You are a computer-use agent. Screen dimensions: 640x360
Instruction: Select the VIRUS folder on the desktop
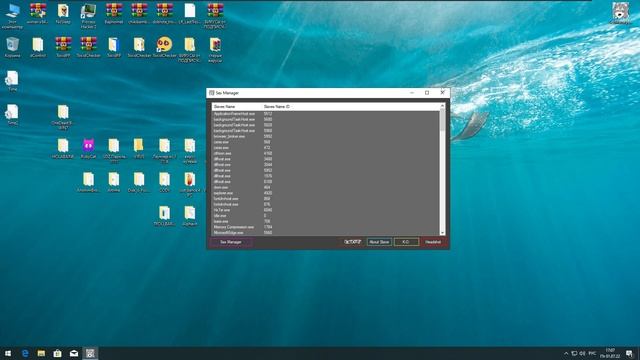[139, 148]
